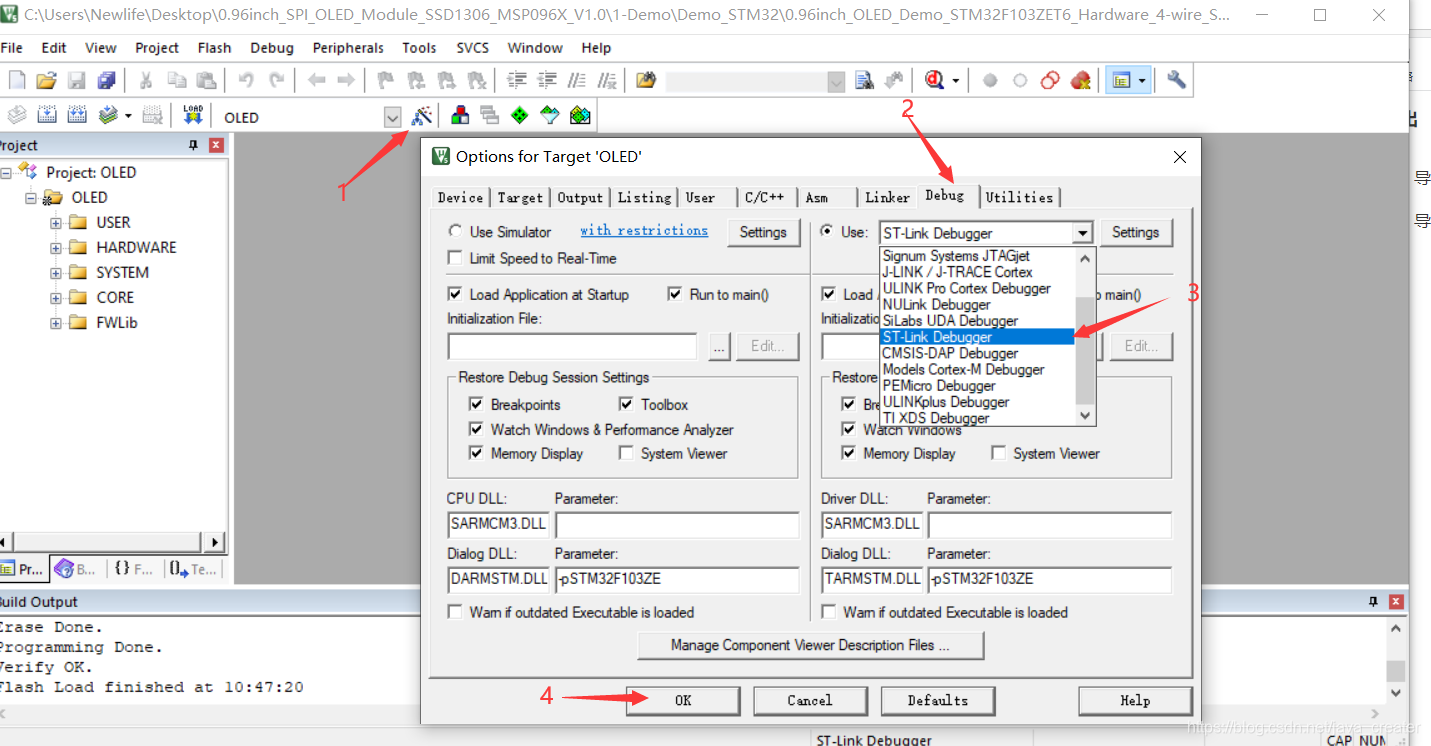The image size is (1431, 746).
Task: Open the 'with restrictions' link
Action: (644, 230)
